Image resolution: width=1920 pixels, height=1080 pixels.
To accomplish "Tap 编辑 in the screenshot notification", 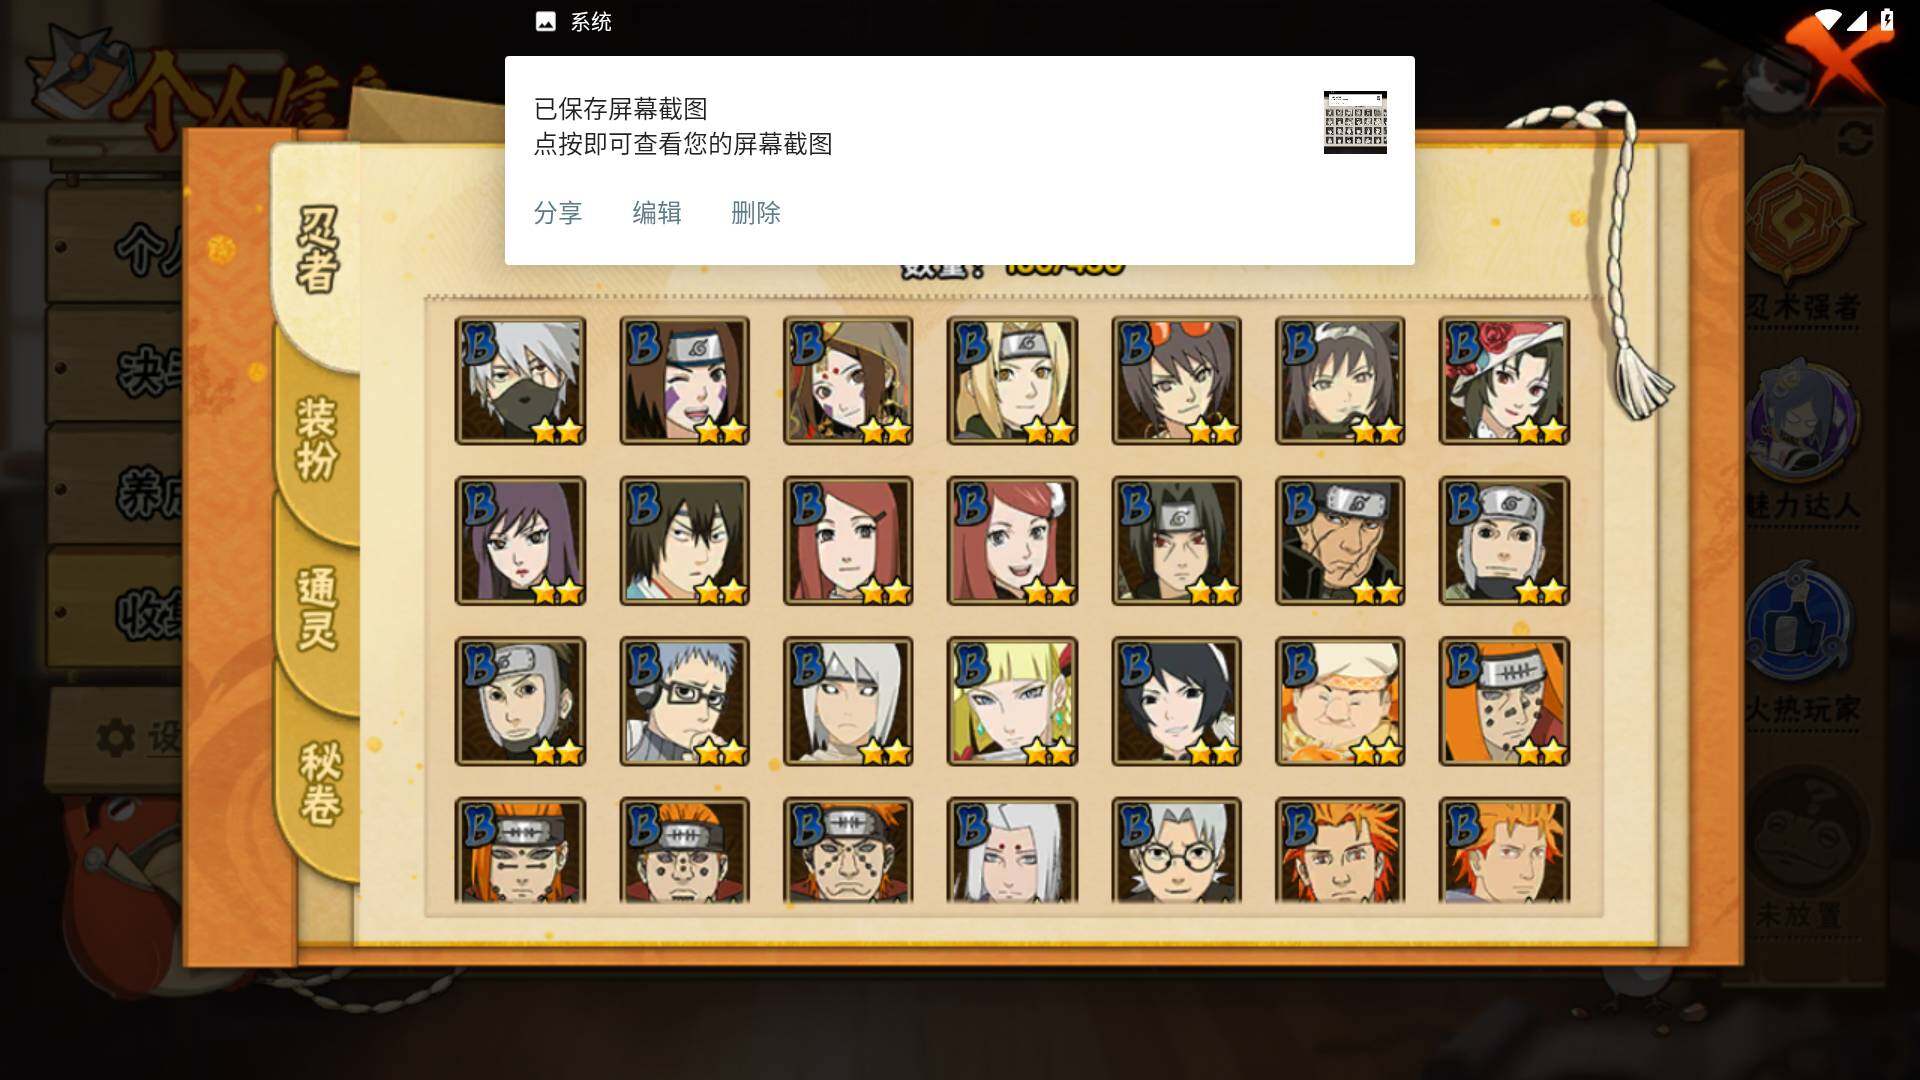I will (x=657, y=213).
